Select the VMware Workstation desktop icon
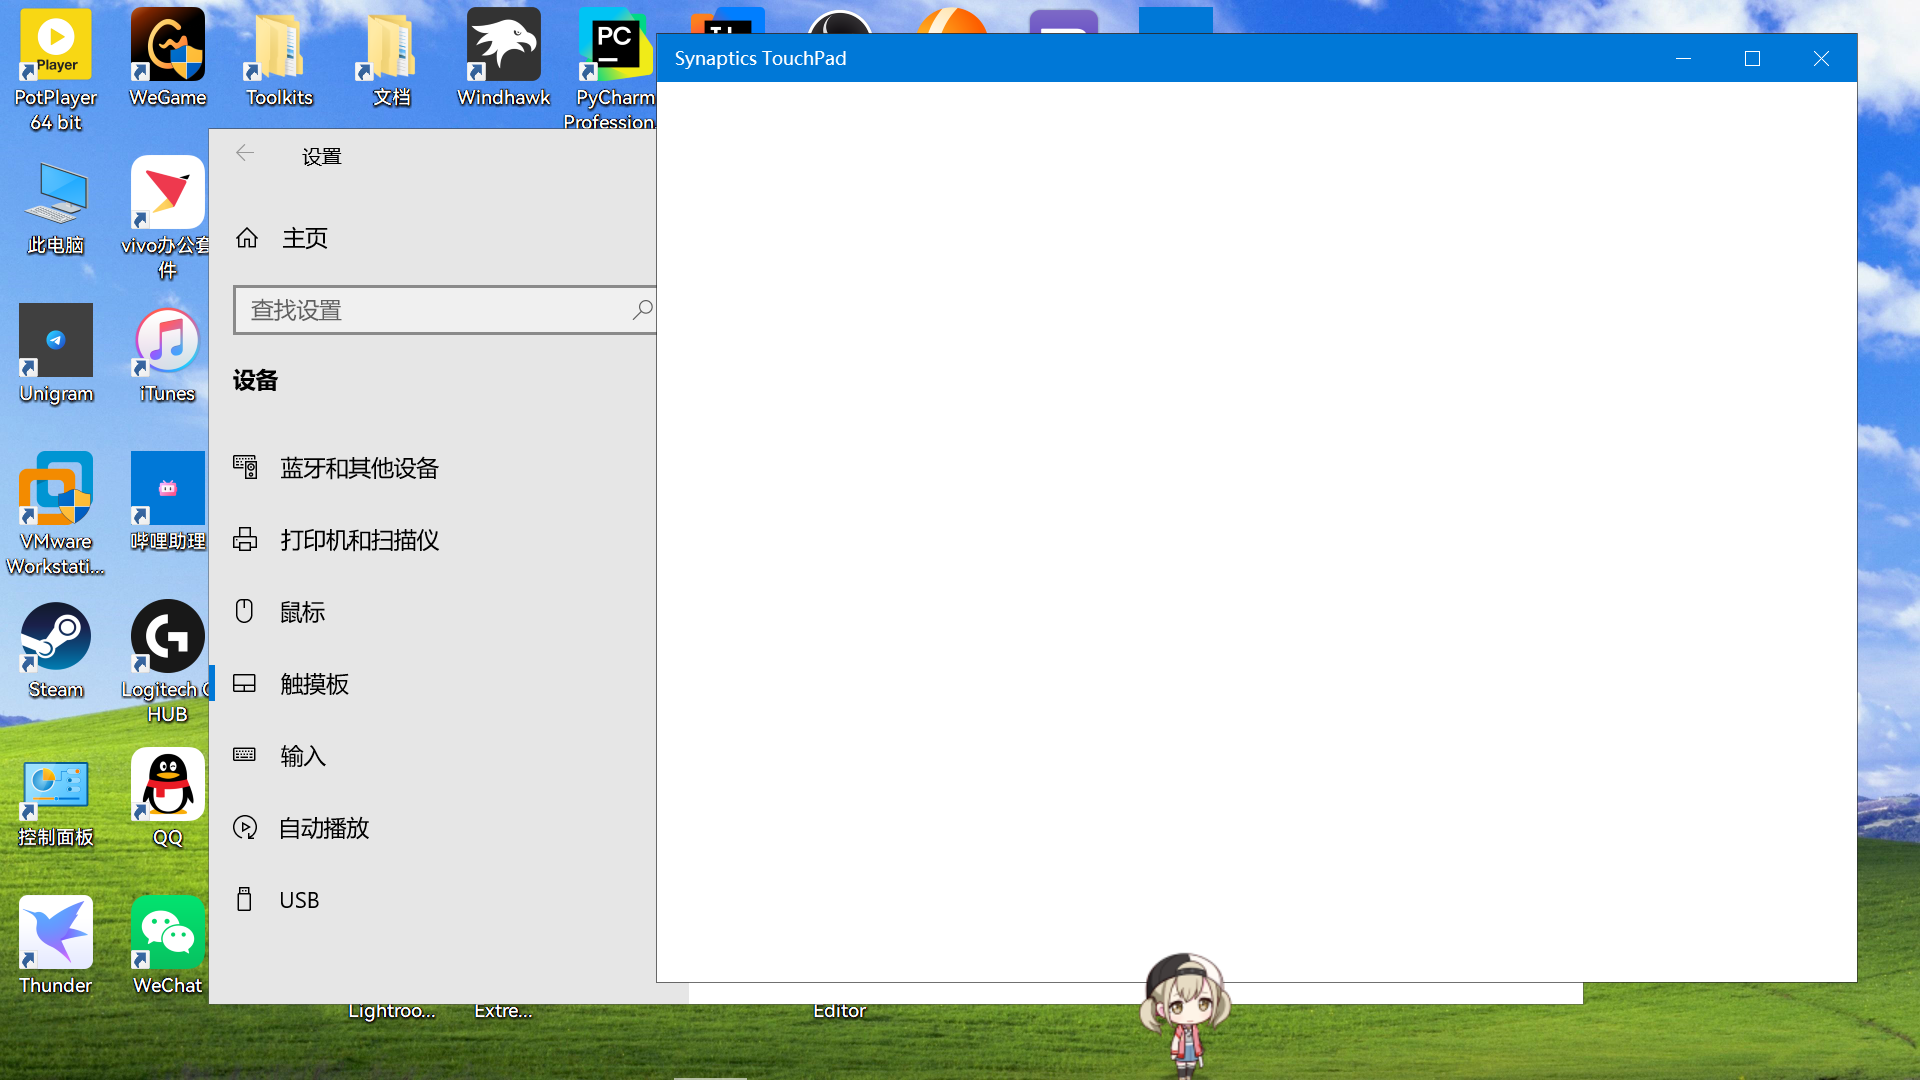Viewport: 1920px width, 1080px height. pyautogui.click(x=56, y=514)
